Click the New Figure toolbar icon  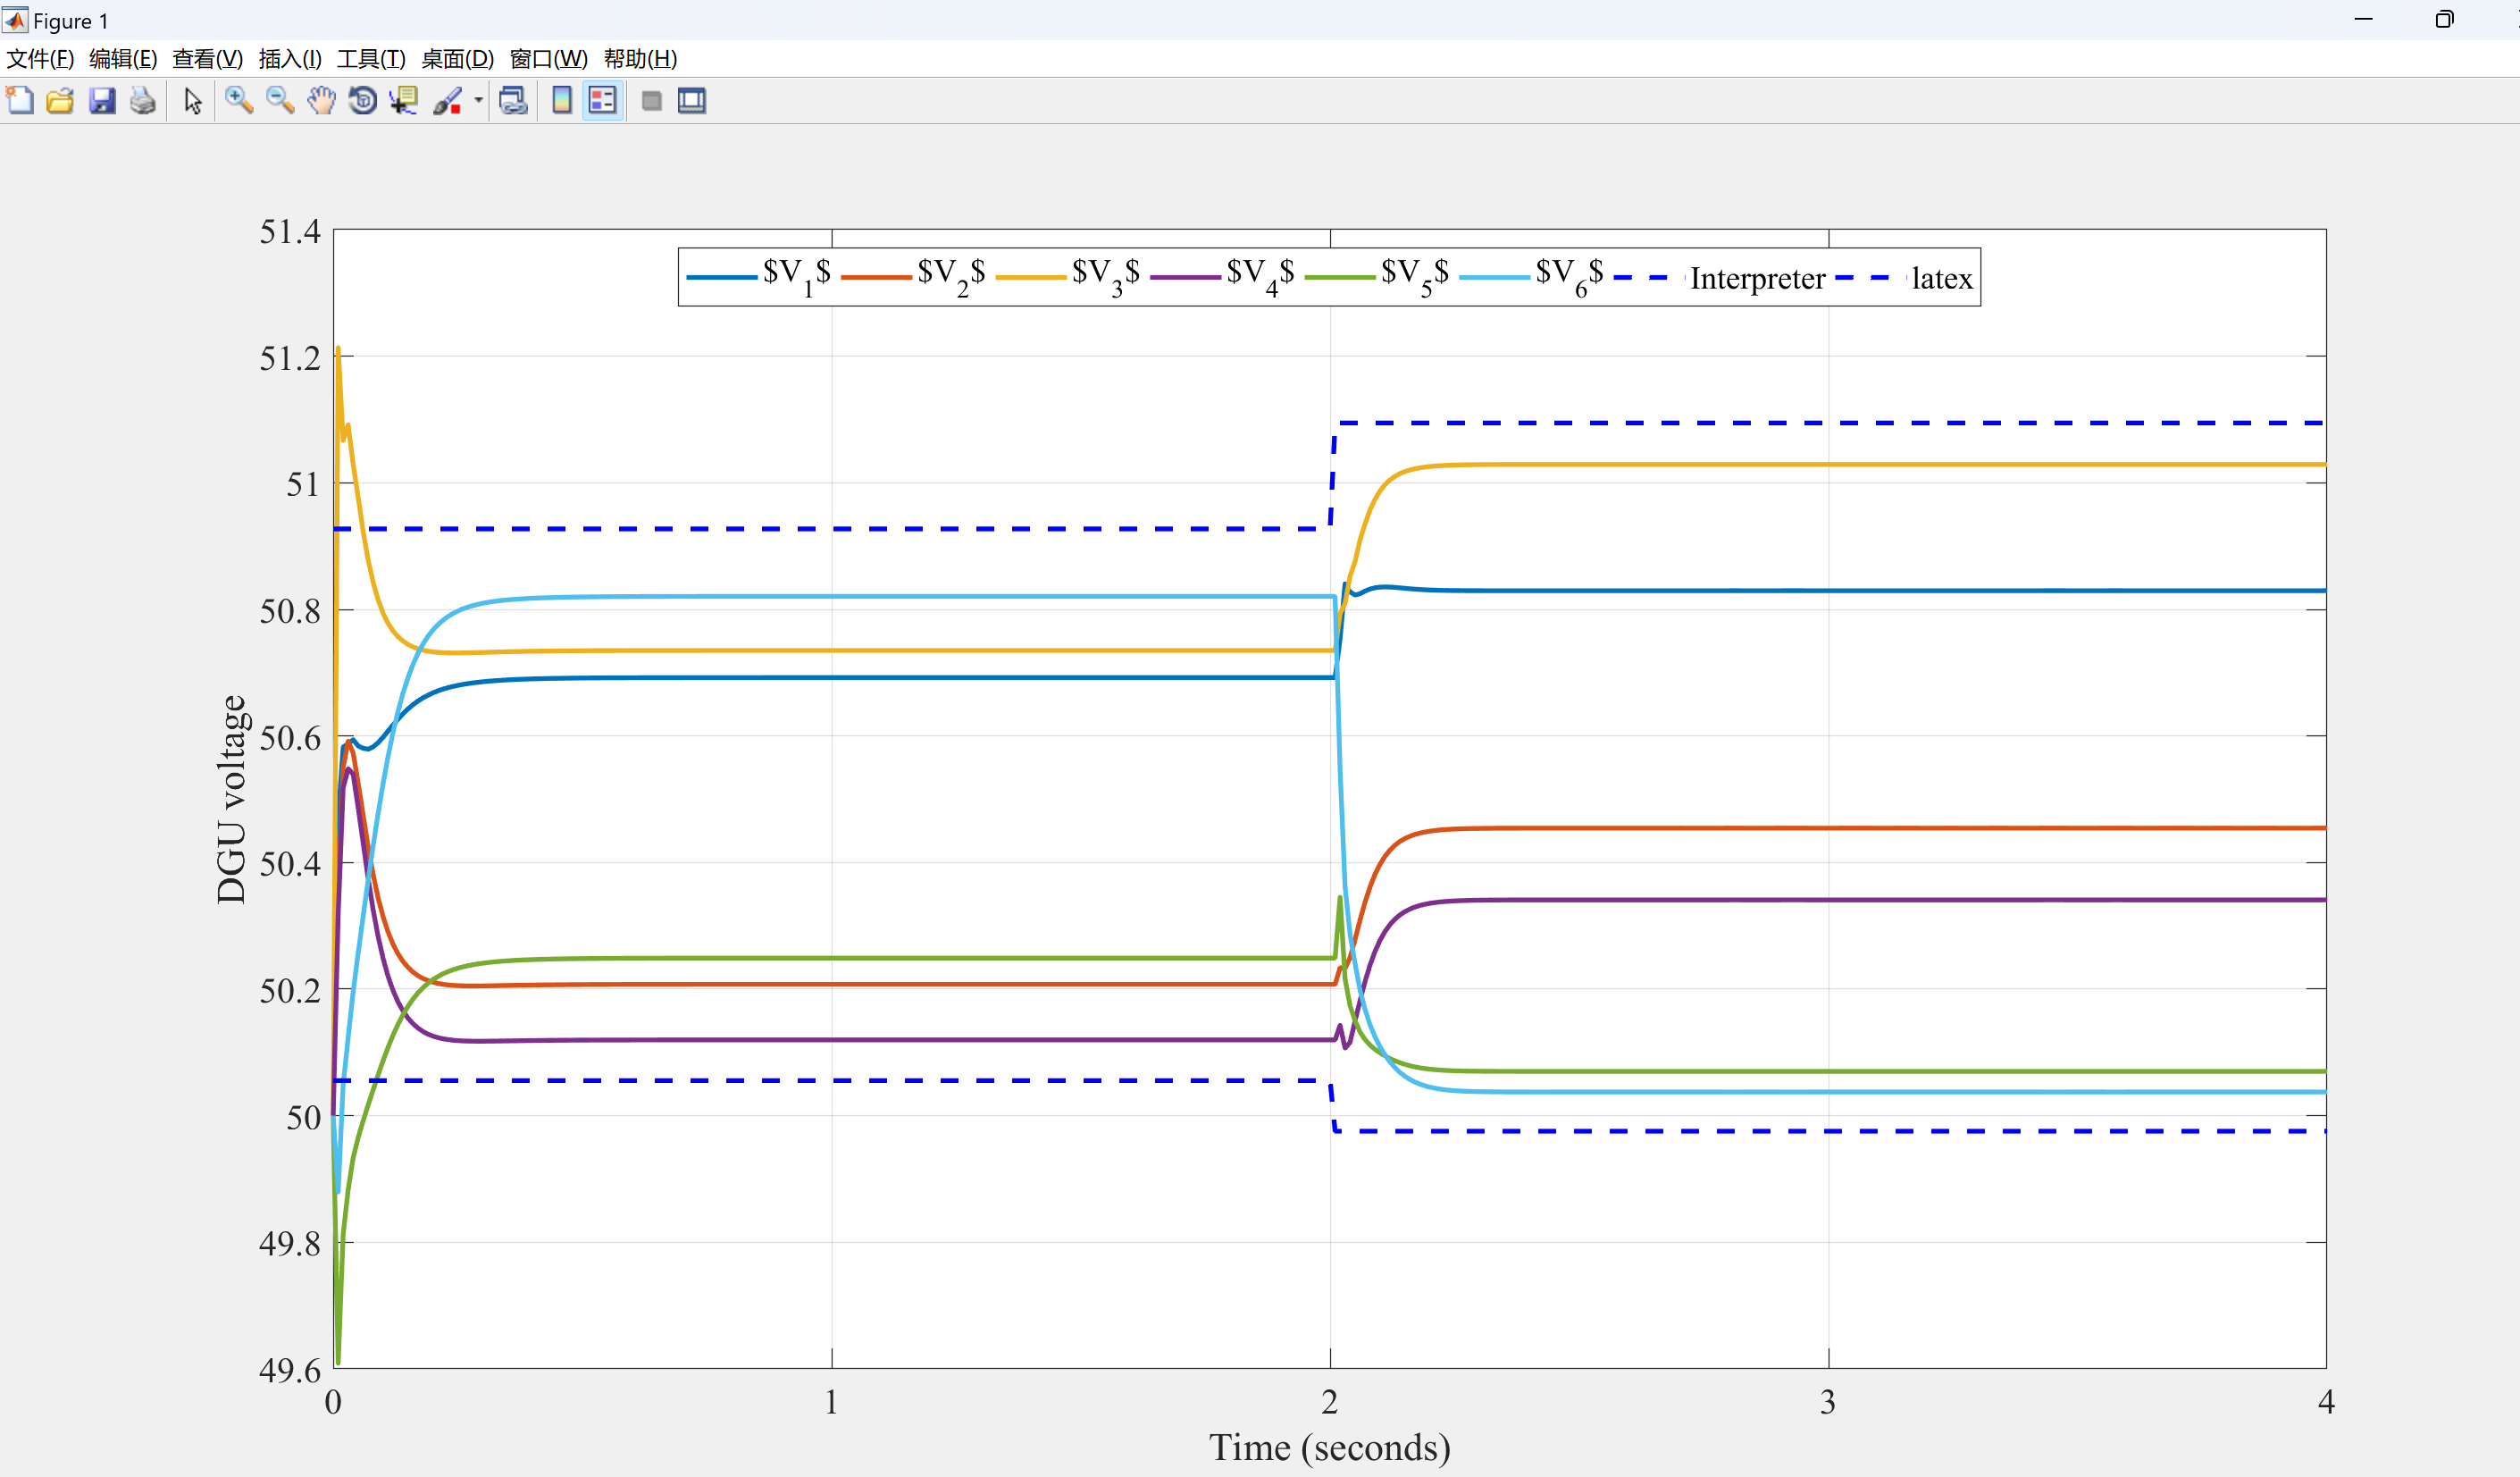coord(20,101)
